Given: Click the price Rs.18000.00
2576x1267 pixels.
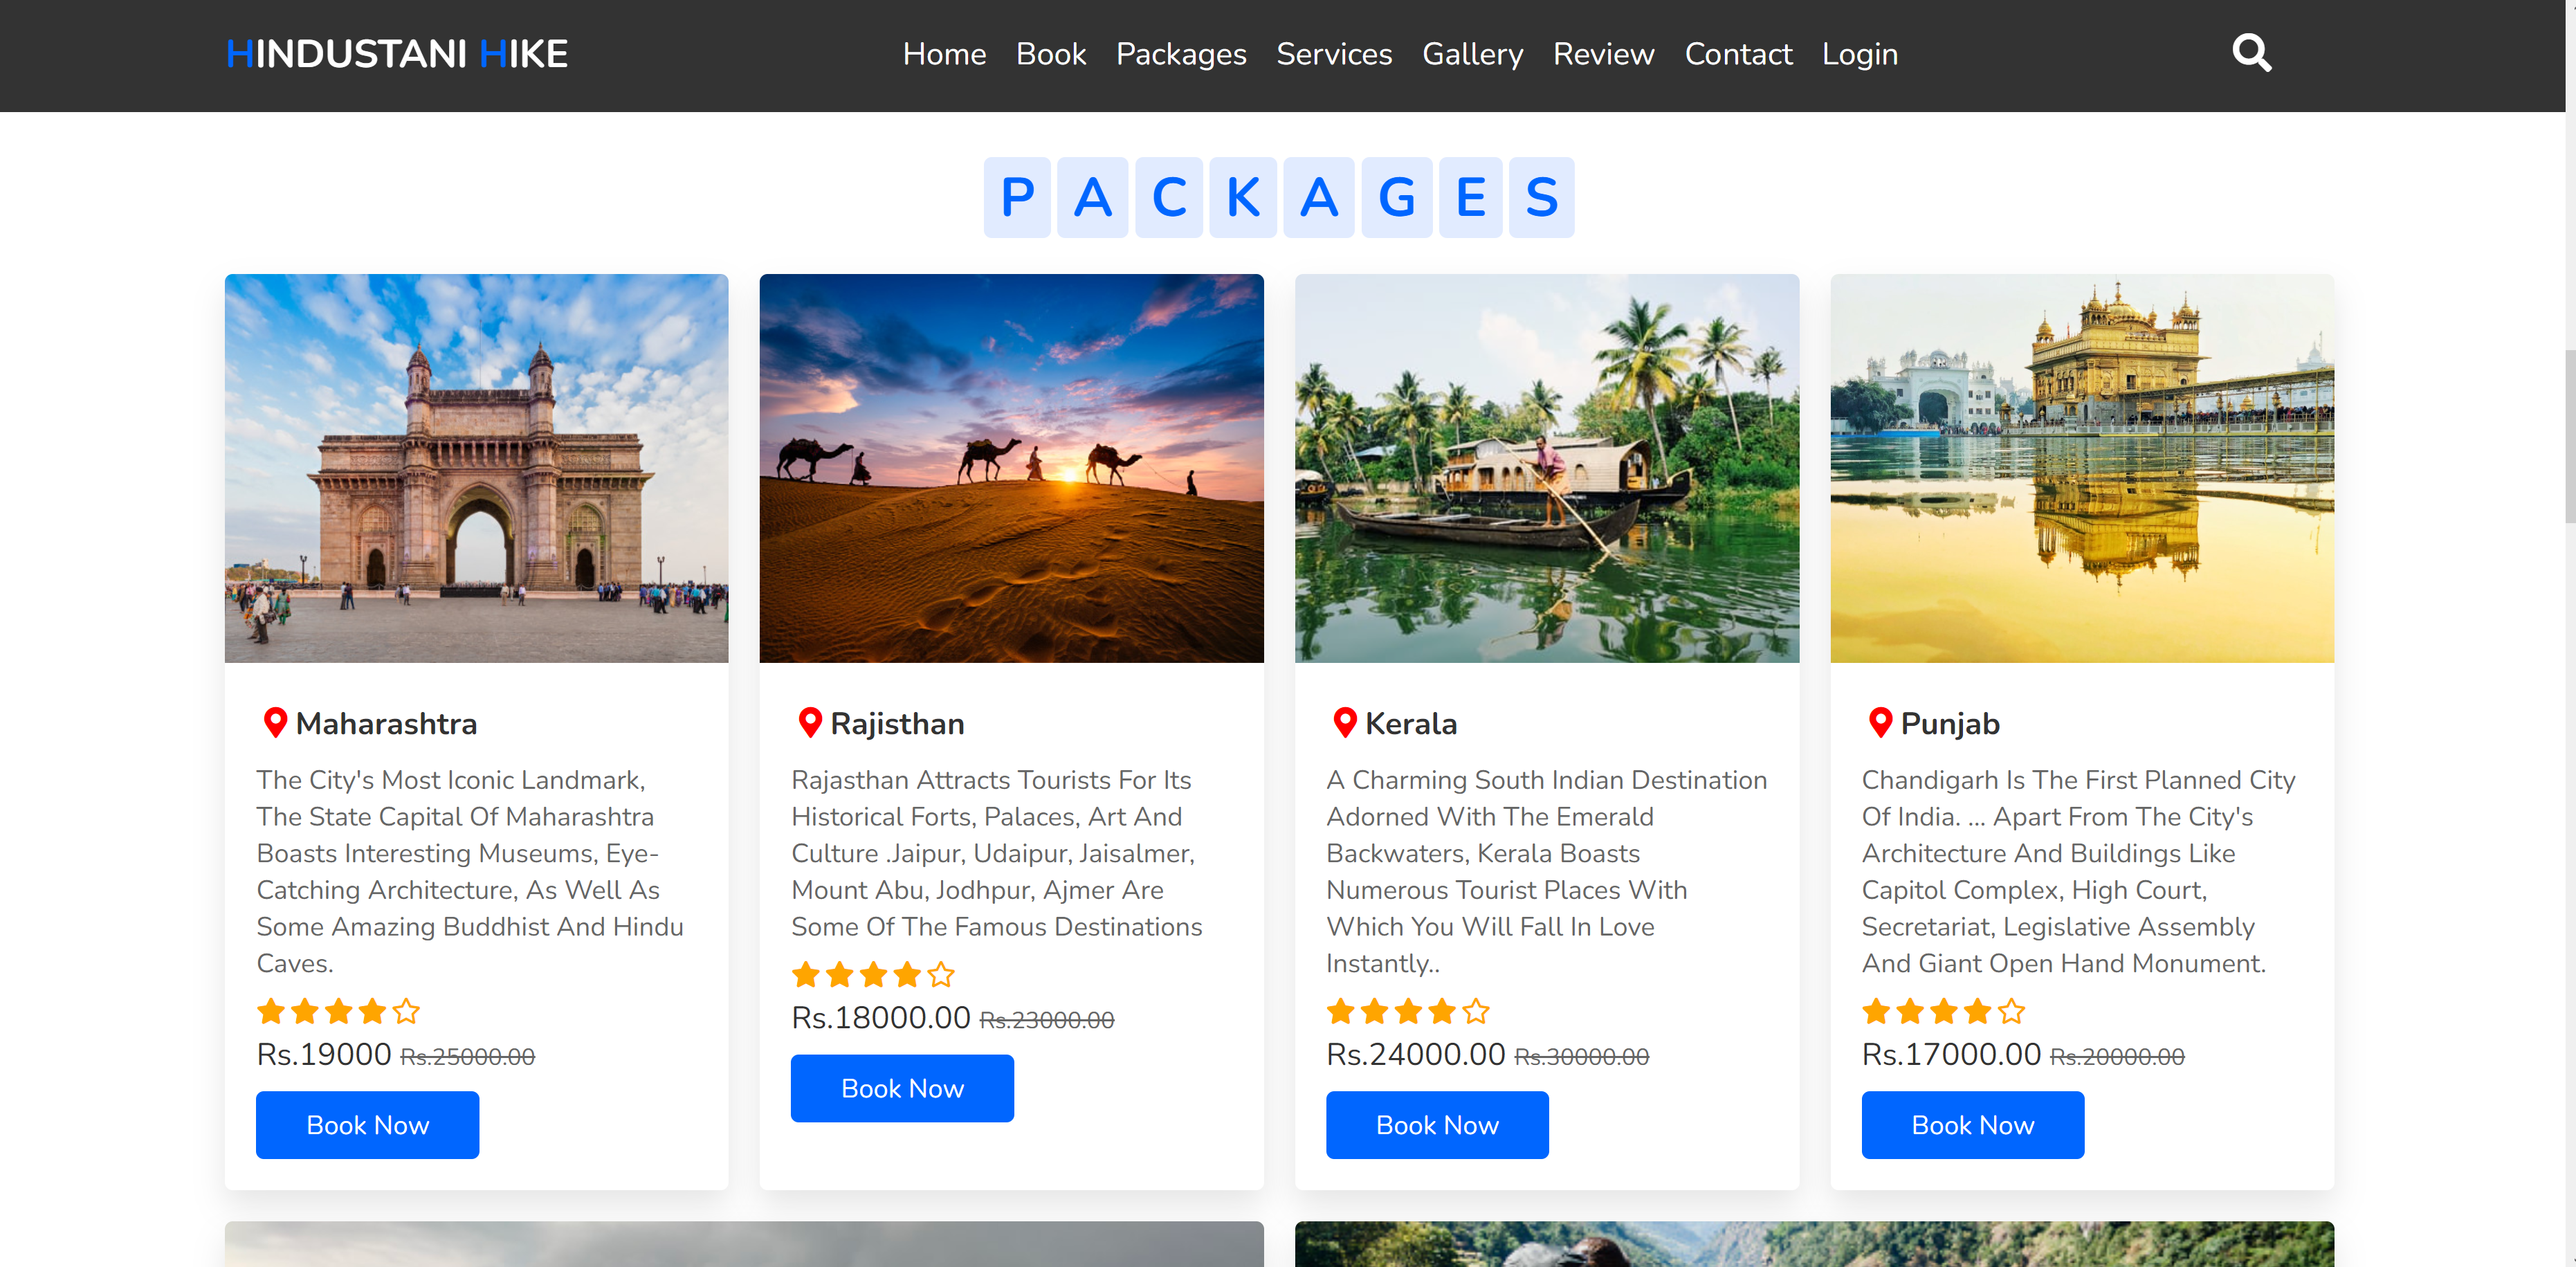Looking at the screenshot, I should pos(880,1017).
